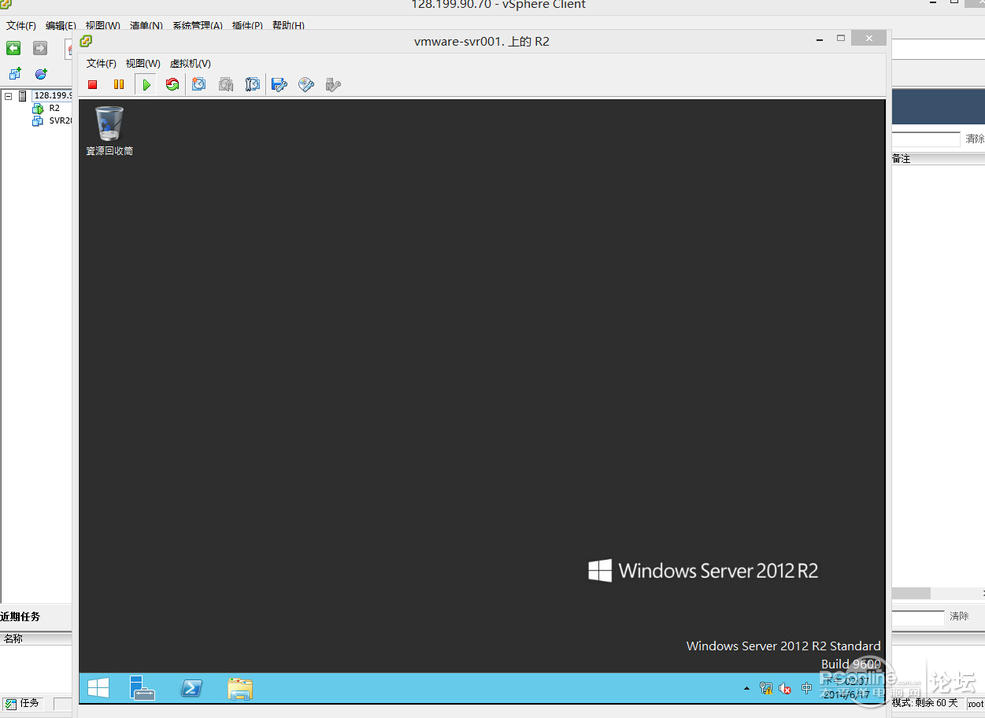Power on the VM with green play button
This screenshot has width=985, height=718.
point(146,84)
